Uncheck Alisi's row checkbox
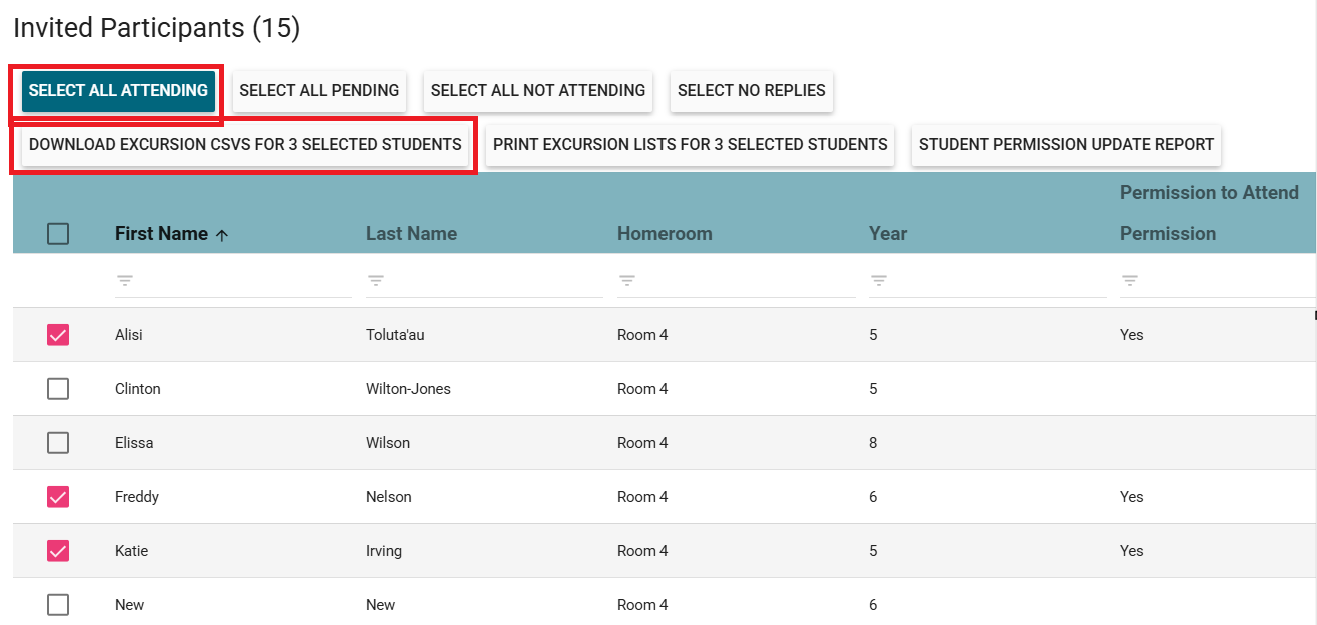 pyautogui.click(x=58, y=335)
